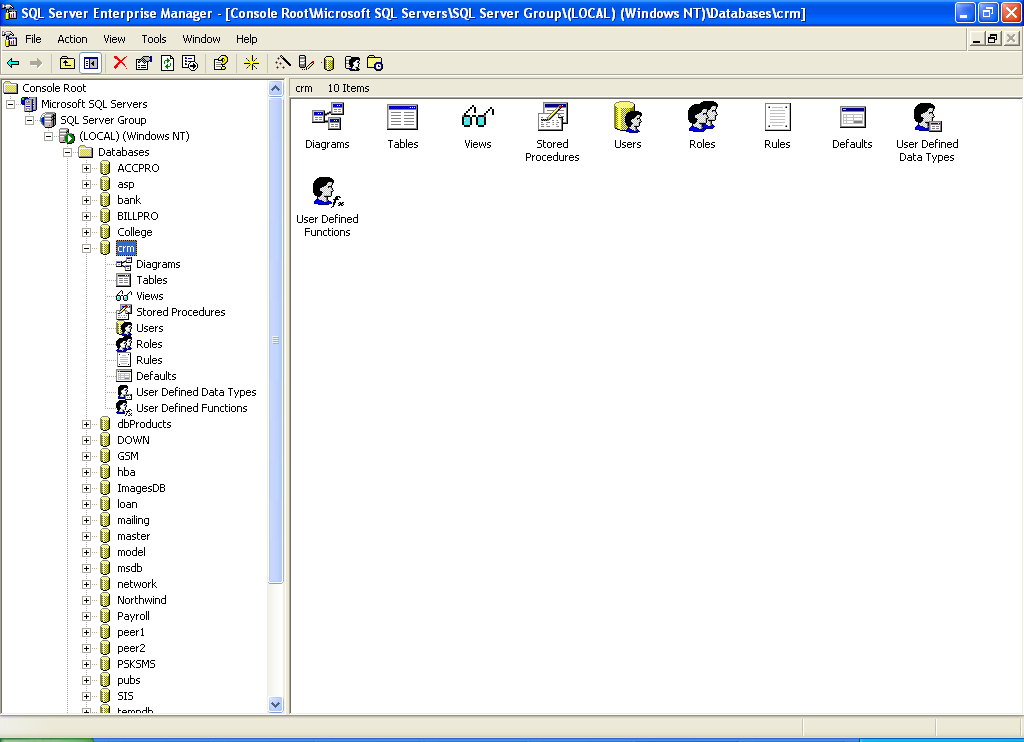This screenshot has width=1024, height=742.
Task: Click the Export List toolbar icon
Action: point(190,63)
